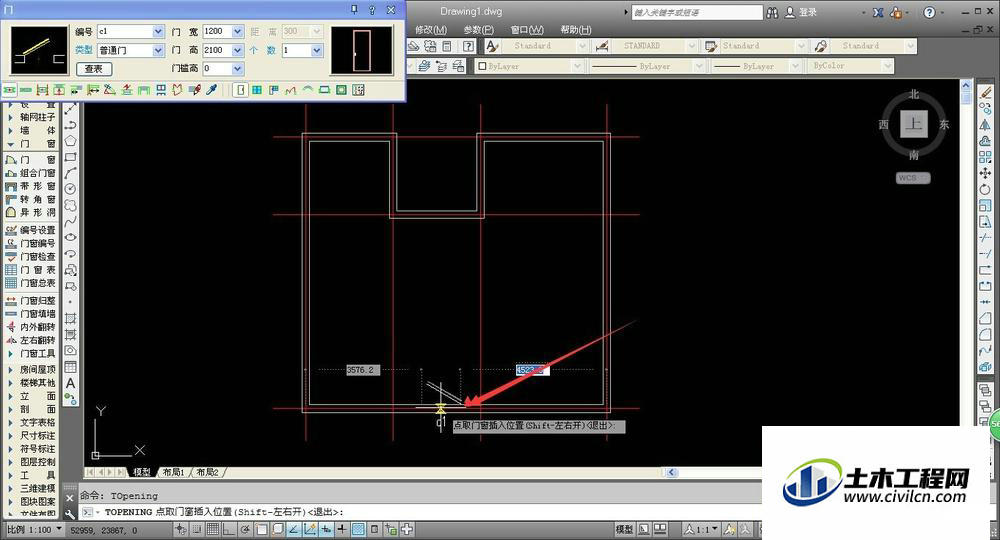
Task: Toggle ortho mode in status bar
Action: (x=228, y=529)
